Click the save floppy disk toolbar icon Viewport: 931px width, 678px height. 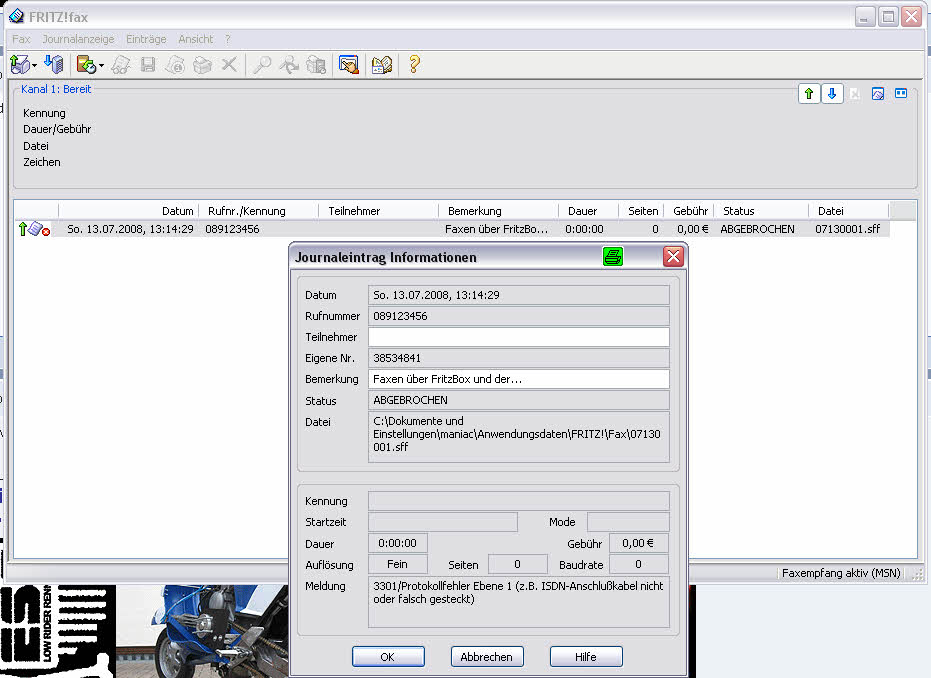click(148, 64)
